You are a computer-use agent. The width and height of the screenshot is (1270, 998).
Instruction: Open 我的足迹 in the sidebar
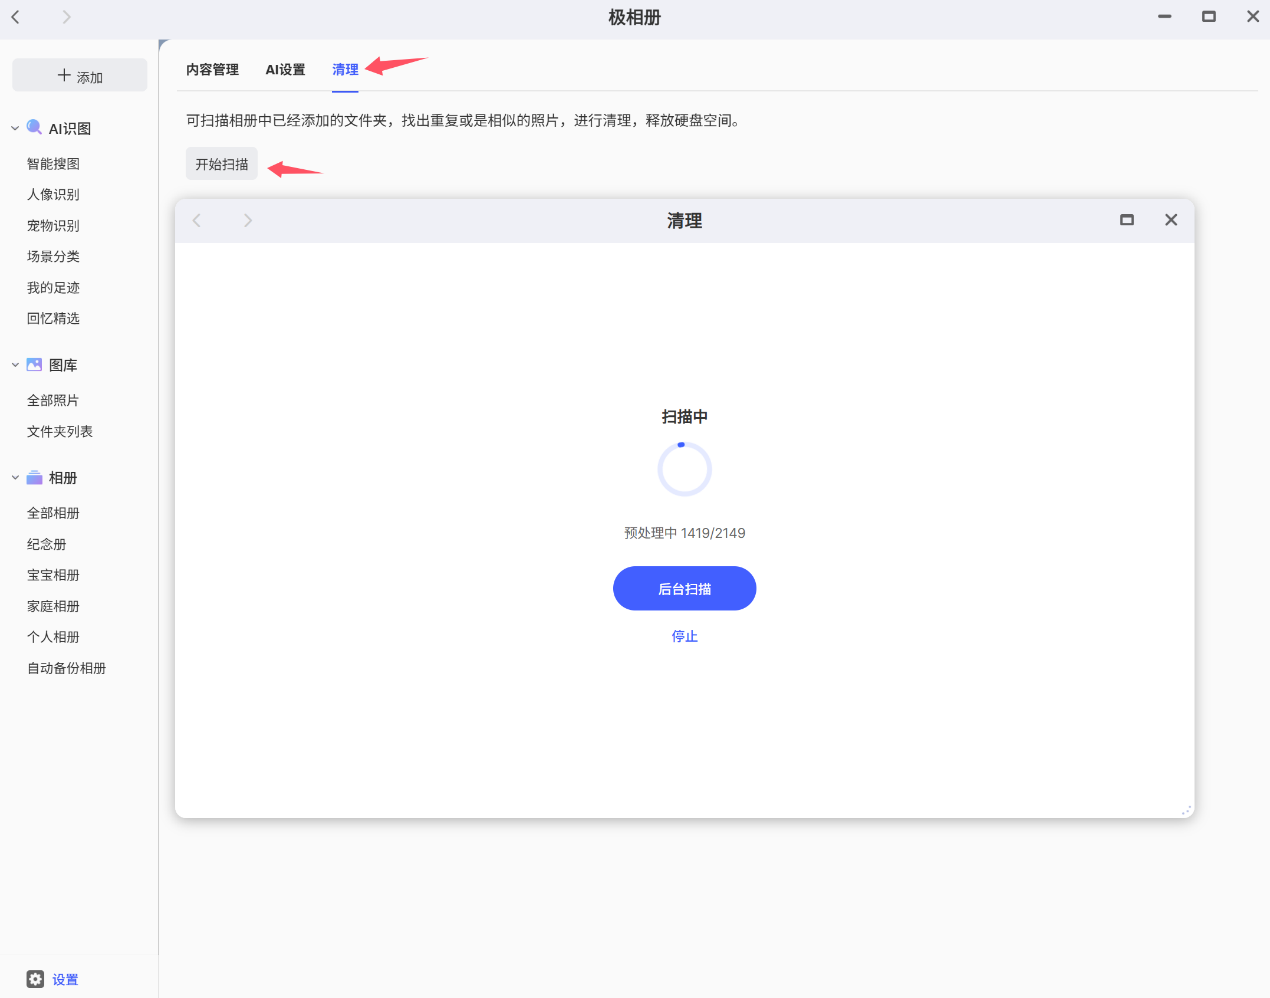coord(53,288)
